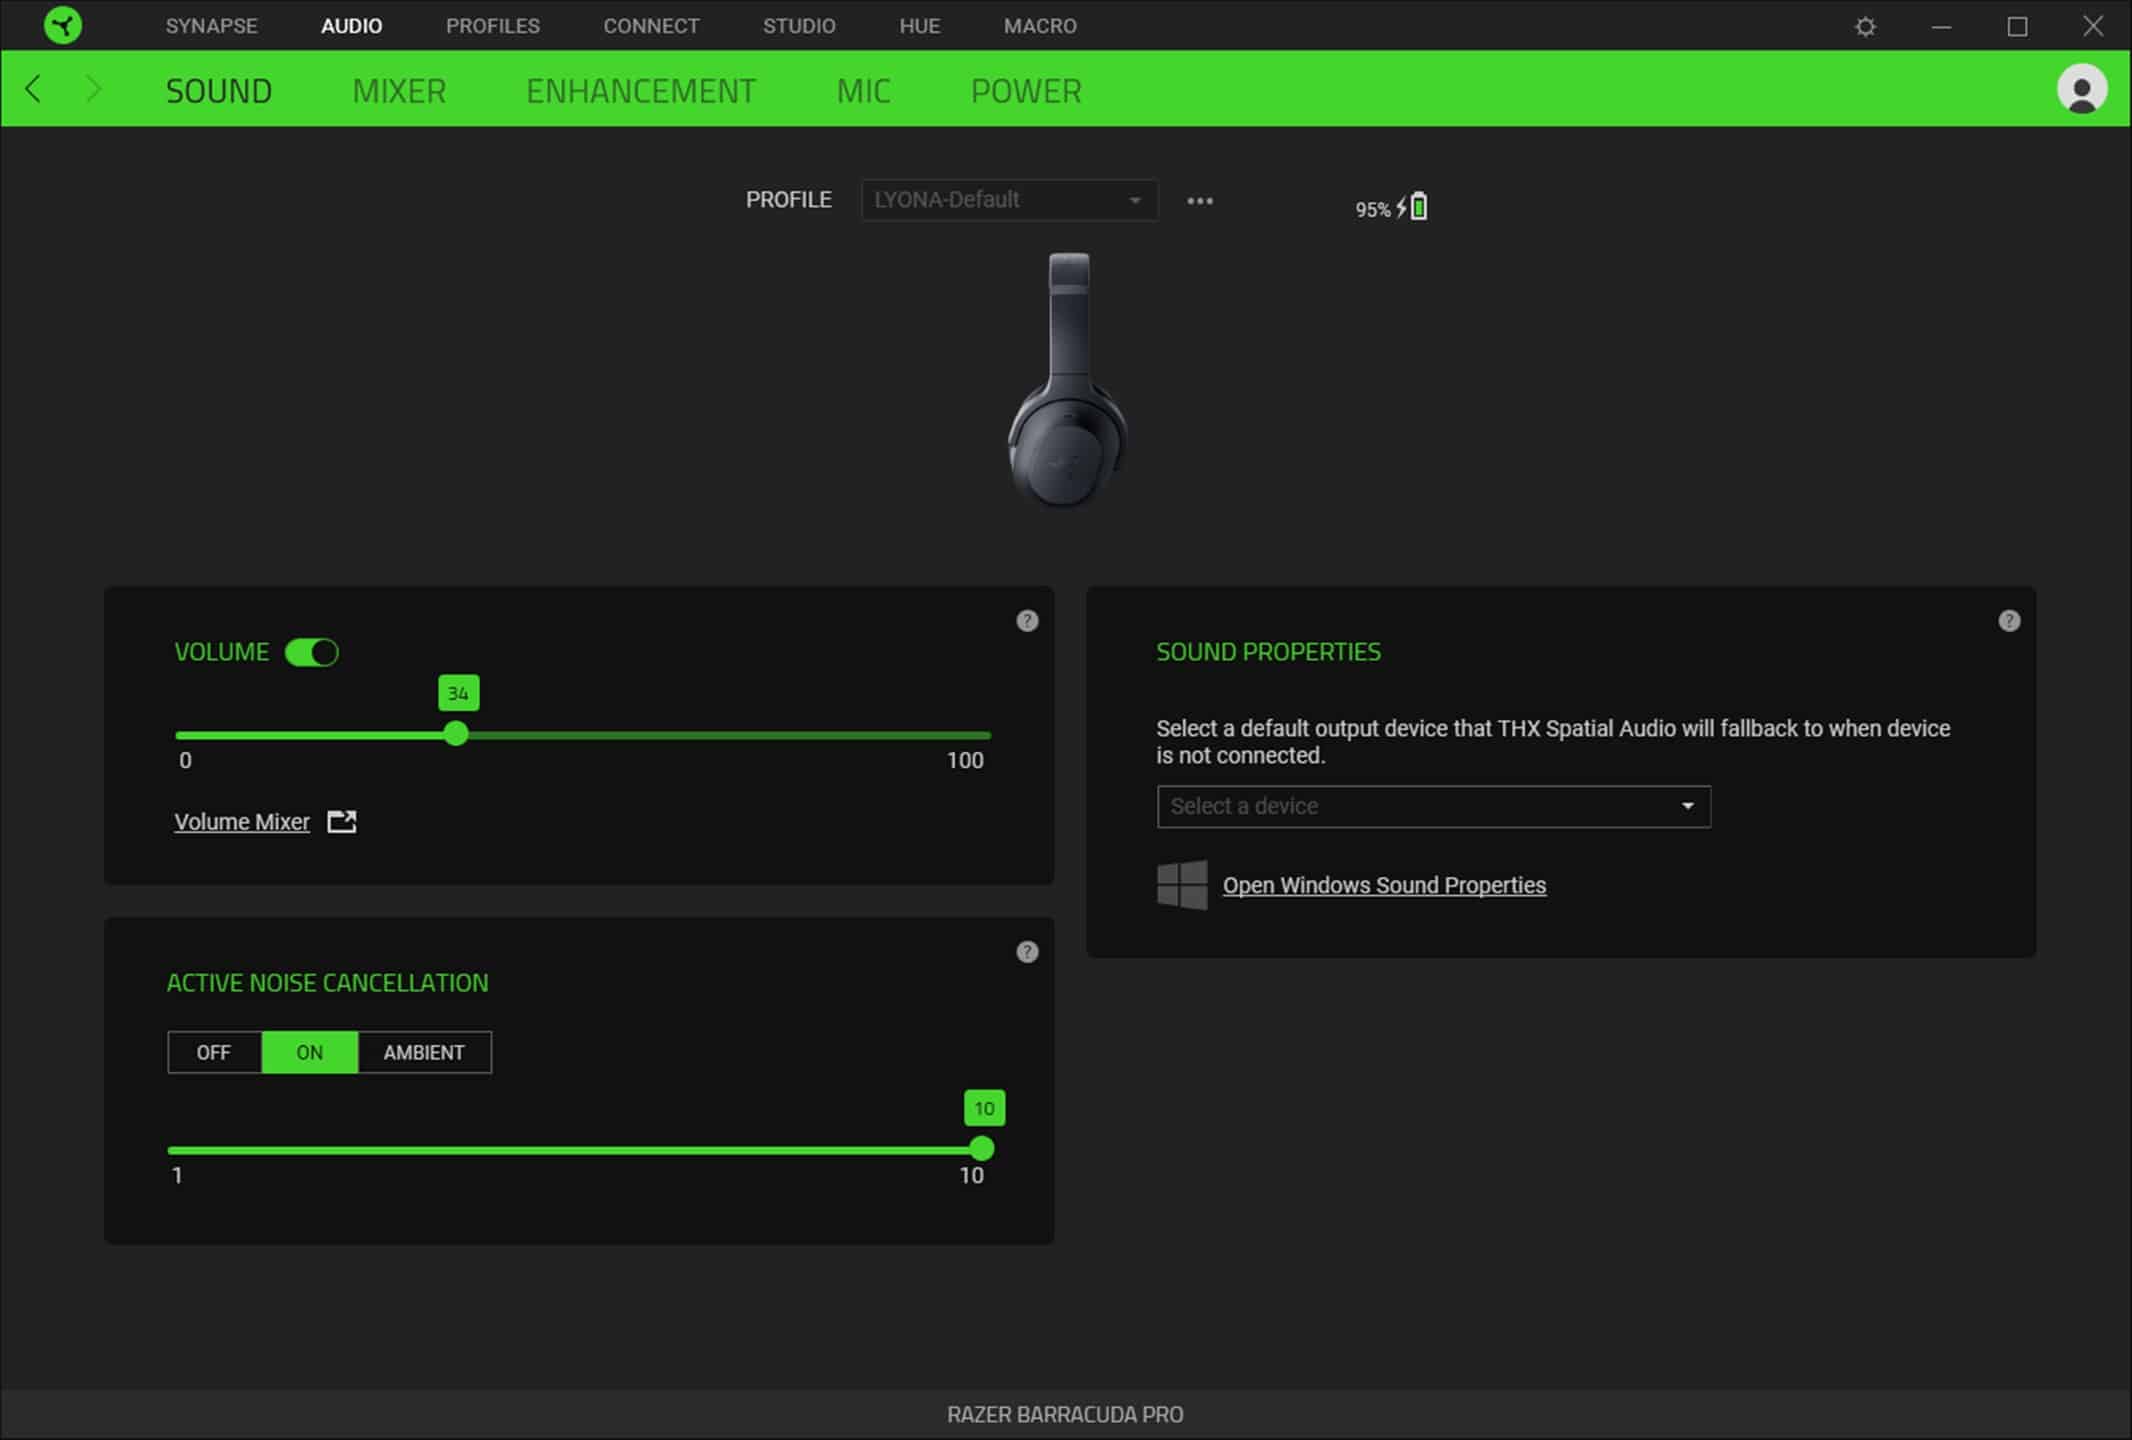Switch to the SYNAPSE top tab
Viewport: 2132px width, 1440px height.
point(211,26)
